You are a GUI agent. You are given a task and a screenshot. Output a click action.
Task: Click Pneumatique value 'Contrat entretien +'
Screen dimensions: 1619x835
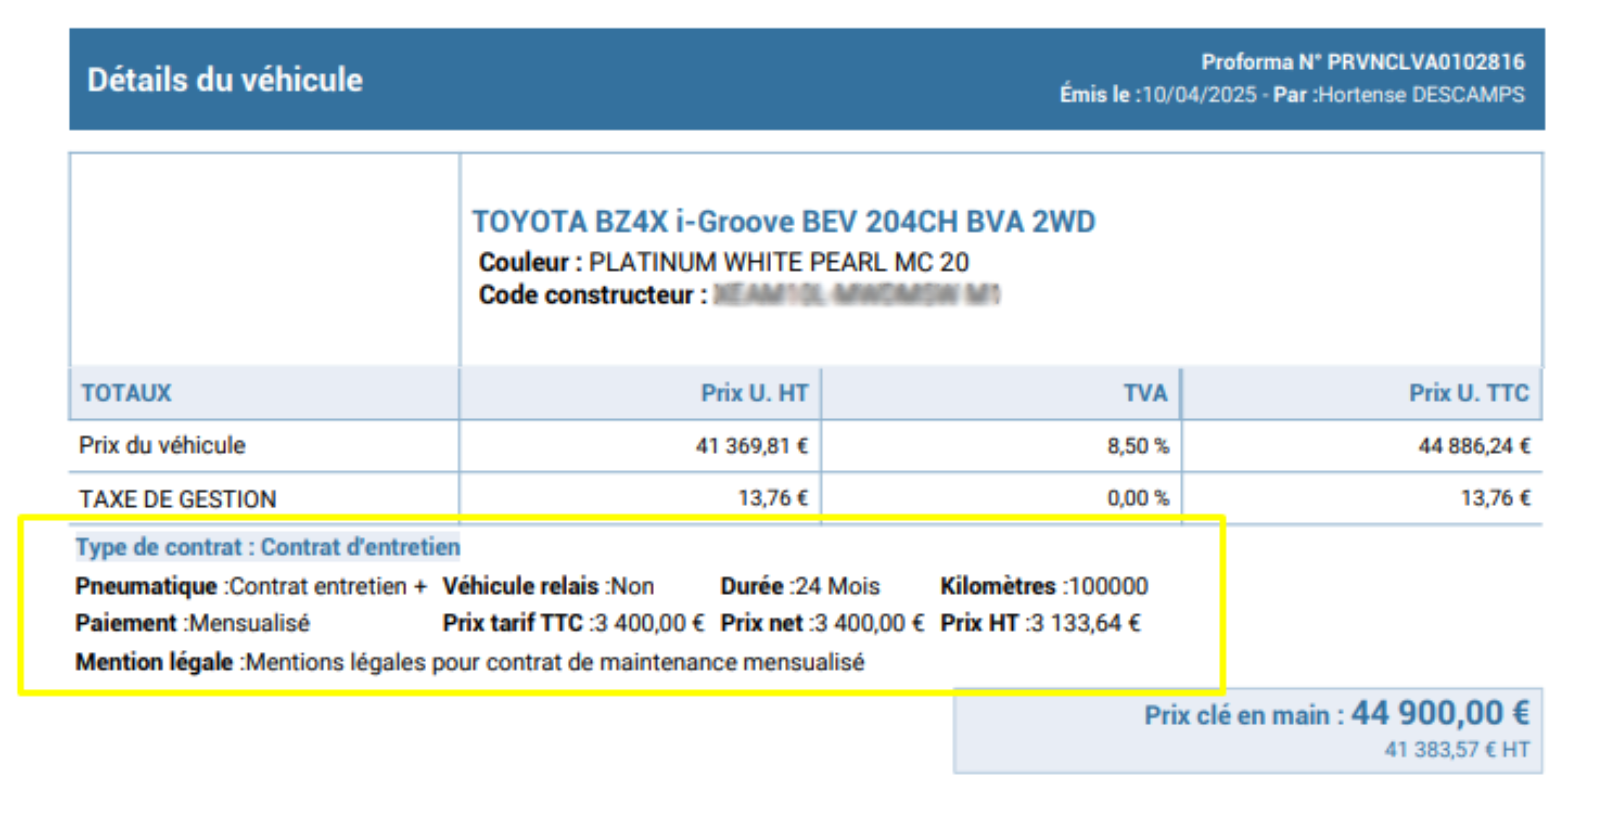328,586
